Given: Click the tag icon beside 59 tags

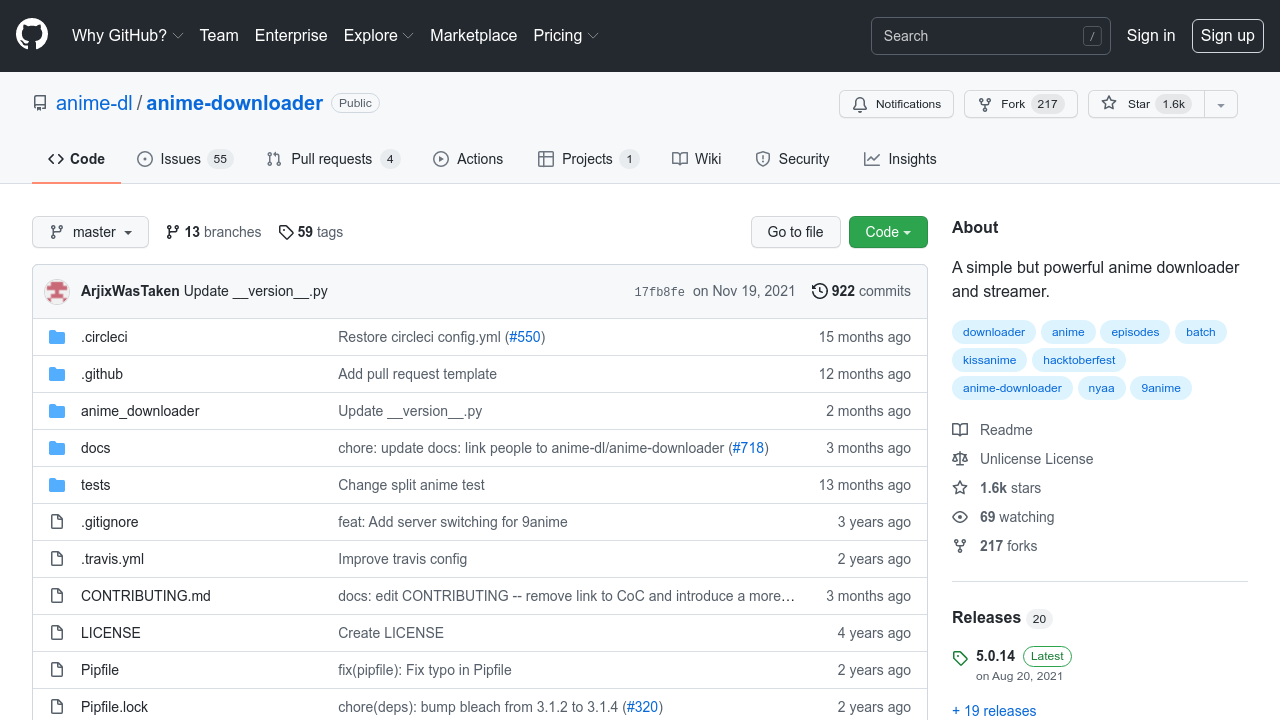Looking at the screenshot, I should point(286,232).
